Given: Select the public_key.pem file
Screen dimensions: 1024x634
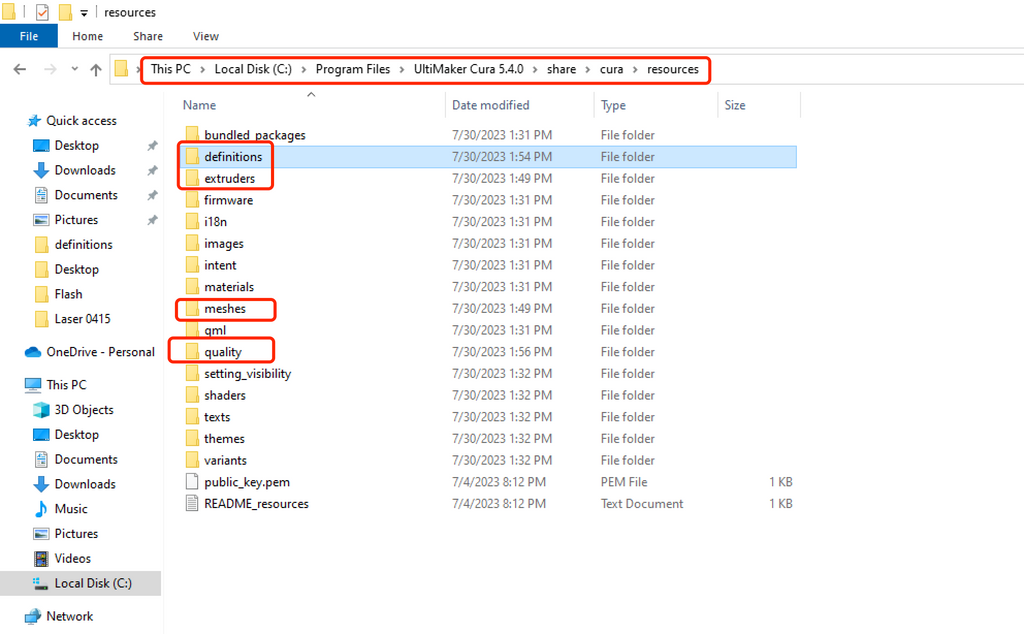Looking at the screenshot, I should click(x=247, y=482).
